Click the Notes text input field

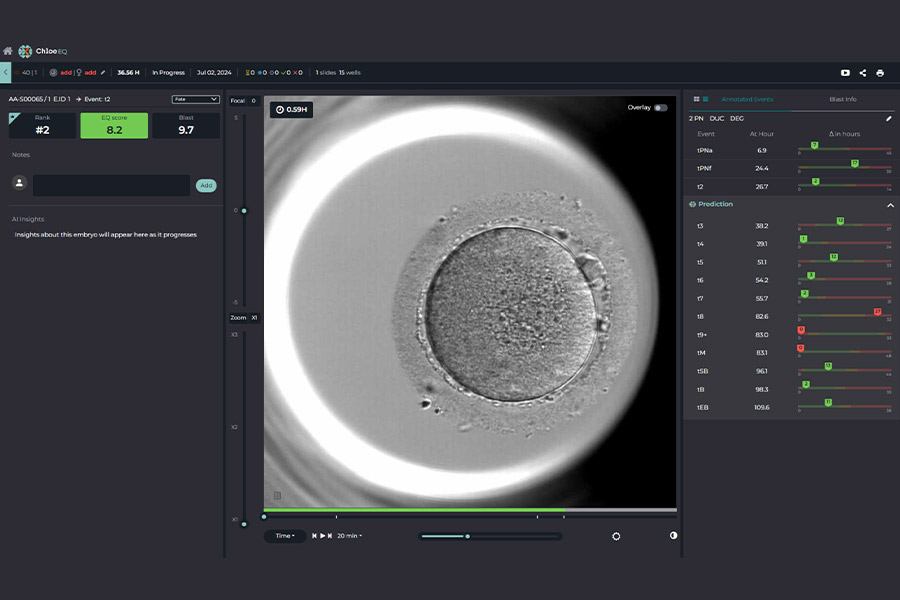(x=111, y=185)
